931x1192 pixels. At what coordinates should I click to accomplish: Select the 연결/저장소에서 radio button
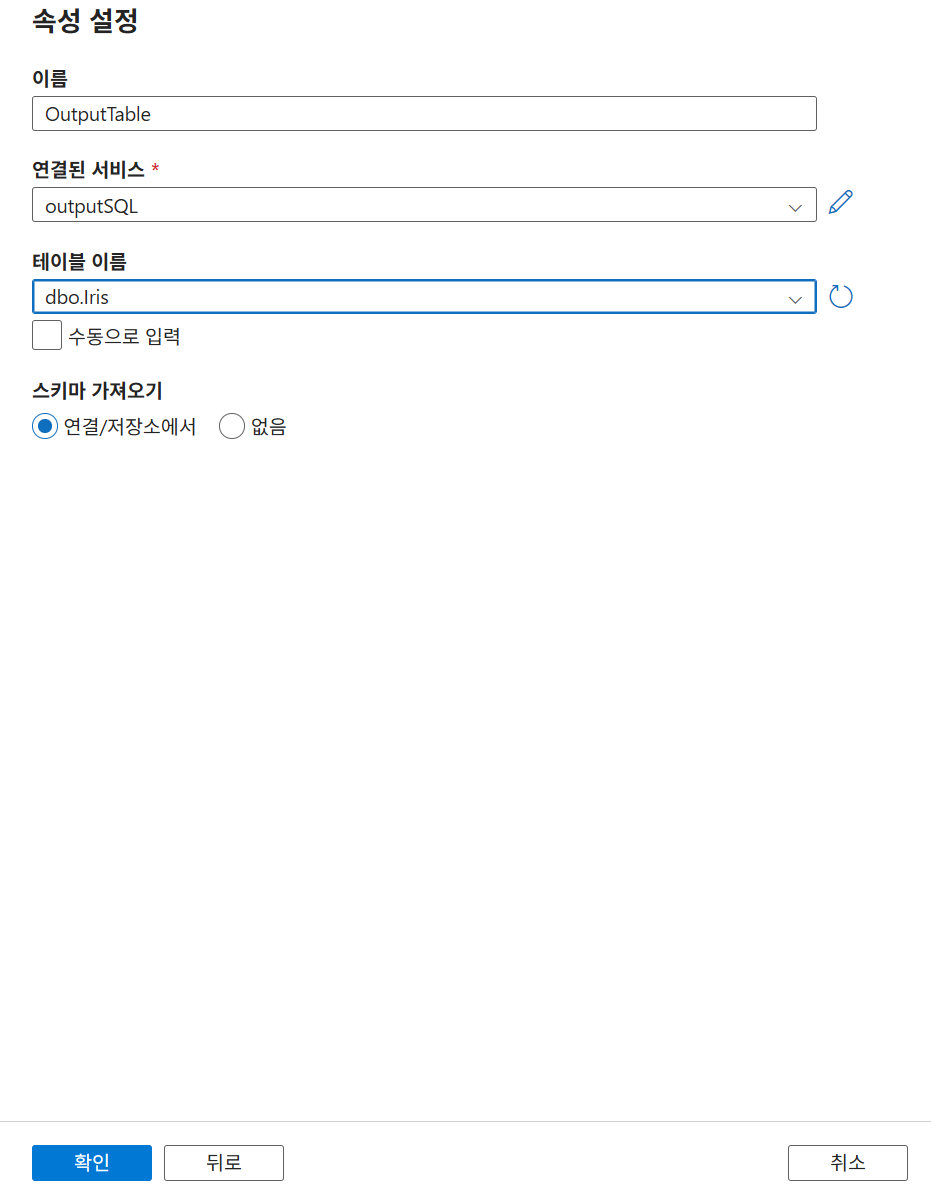coord(45,426)
